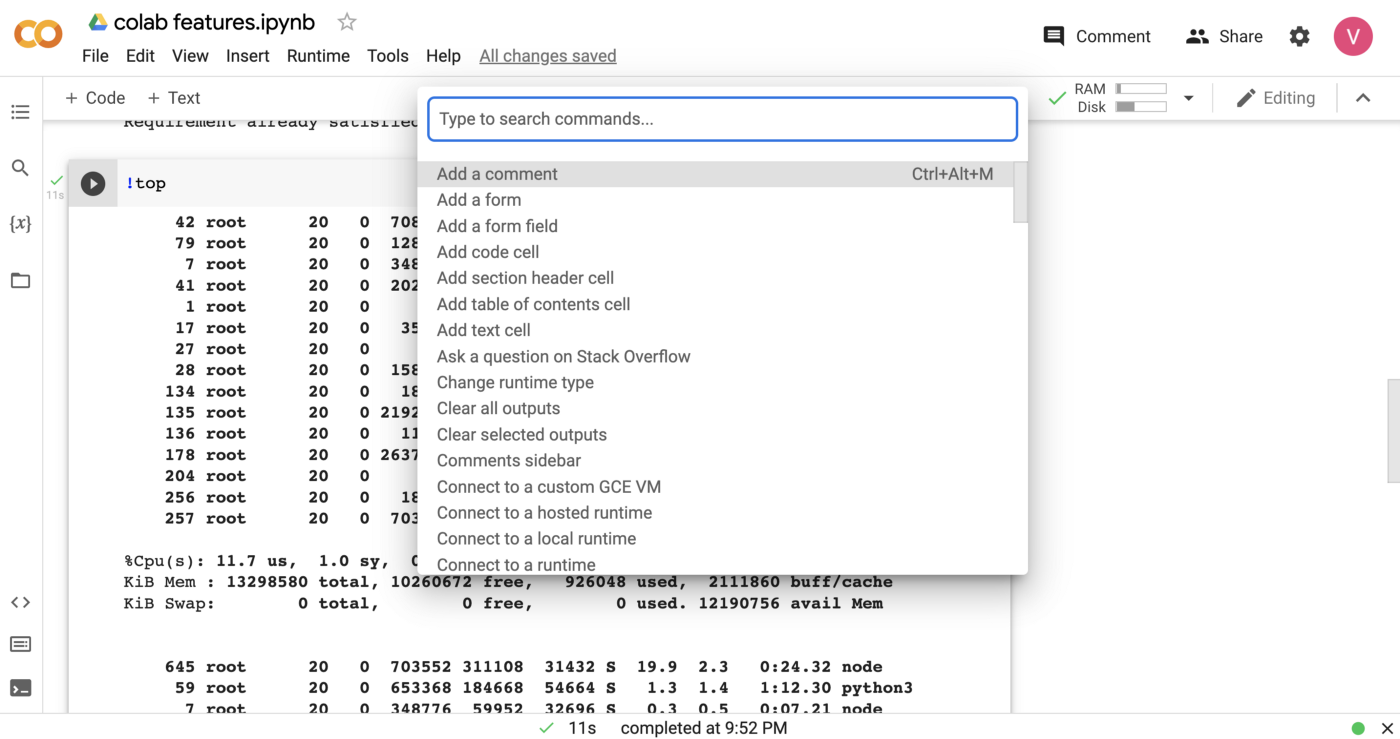Click the !top code text
The width and height of the screenshot is (1400, 739).
tap(146, 183)
